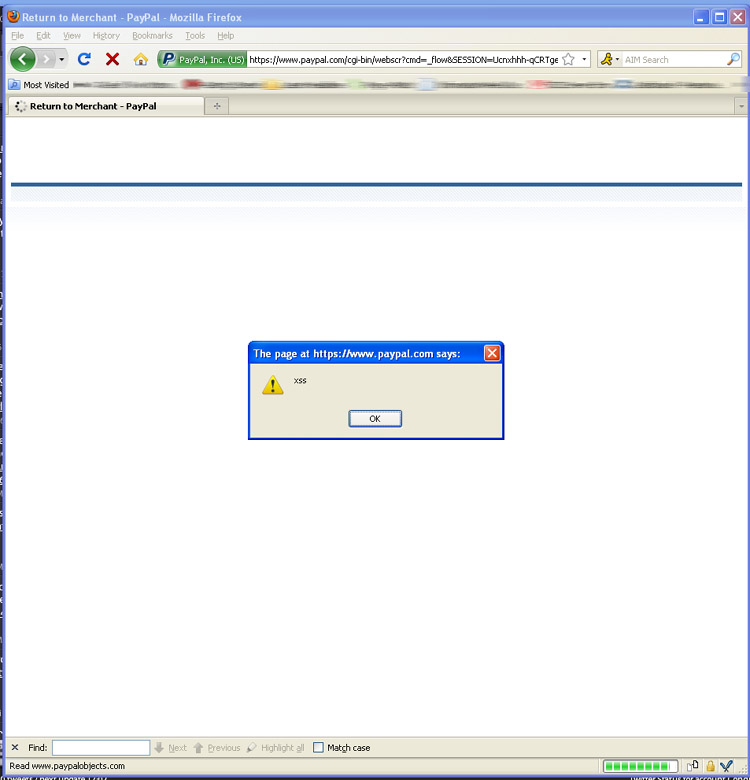Open the View menu
Image resolution: width=750 pixels, height=780 pixels.
tap(72, 35)
